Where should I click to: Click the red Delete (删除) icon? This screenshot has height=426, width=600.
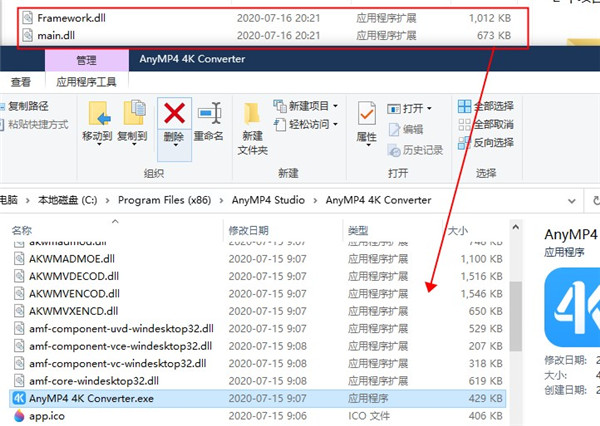pyautogui.click(x=174, y=114)
